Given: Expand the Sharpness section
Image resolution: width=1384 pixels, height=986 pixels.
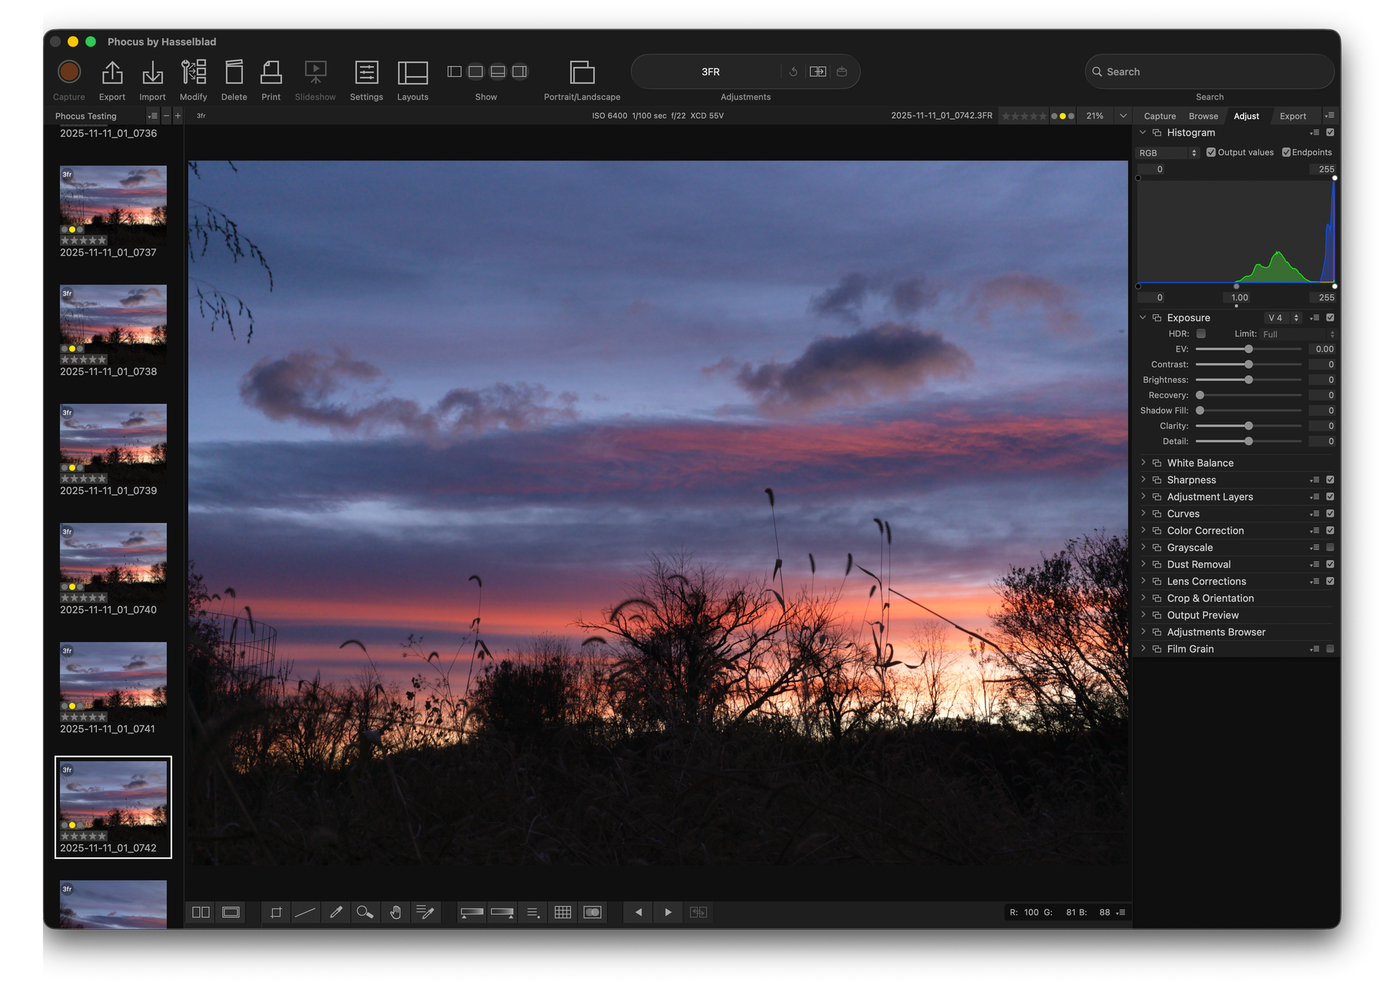Looking at the screenshot, I should 1143,480.
